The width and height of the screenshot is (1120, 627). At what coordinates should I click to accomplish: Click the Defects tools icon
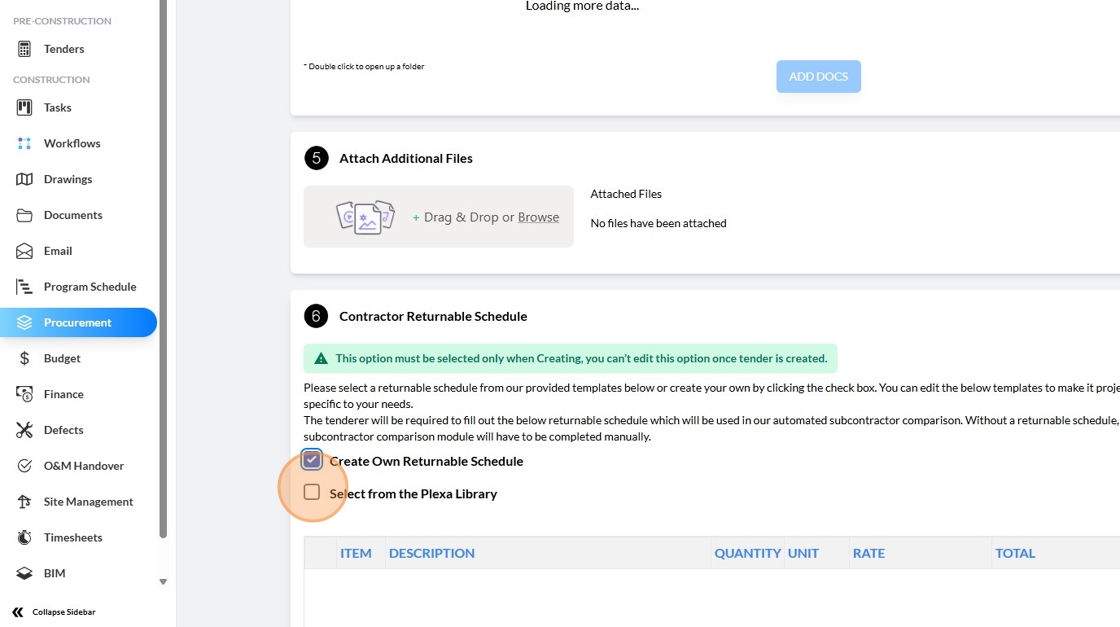point(25,430)
